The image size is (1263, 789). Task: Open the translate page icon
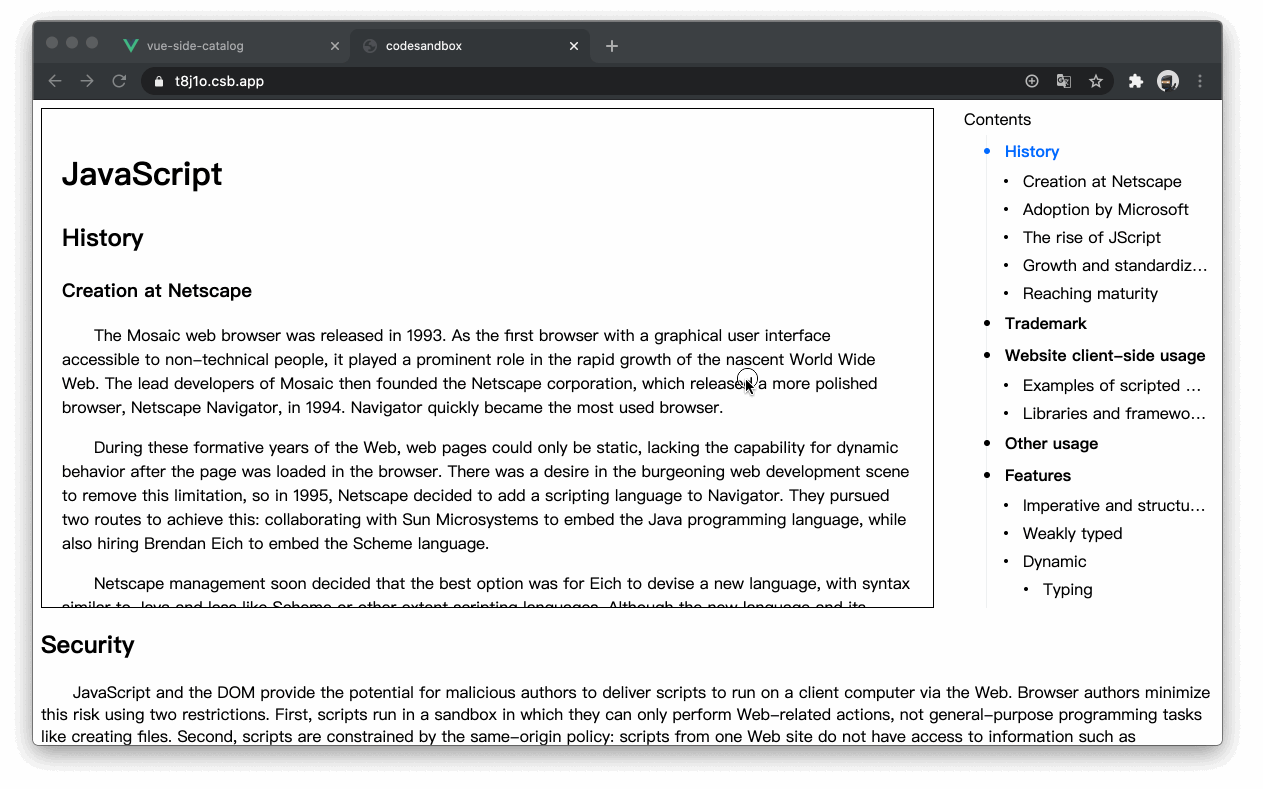point(1064,81)
